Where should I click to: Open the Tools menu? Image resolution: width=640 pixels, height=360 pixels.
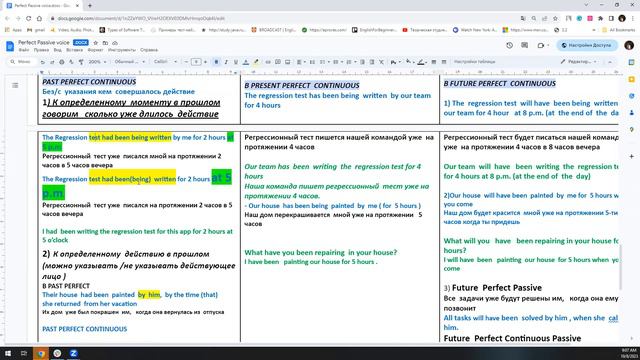[x=122, y=50]
